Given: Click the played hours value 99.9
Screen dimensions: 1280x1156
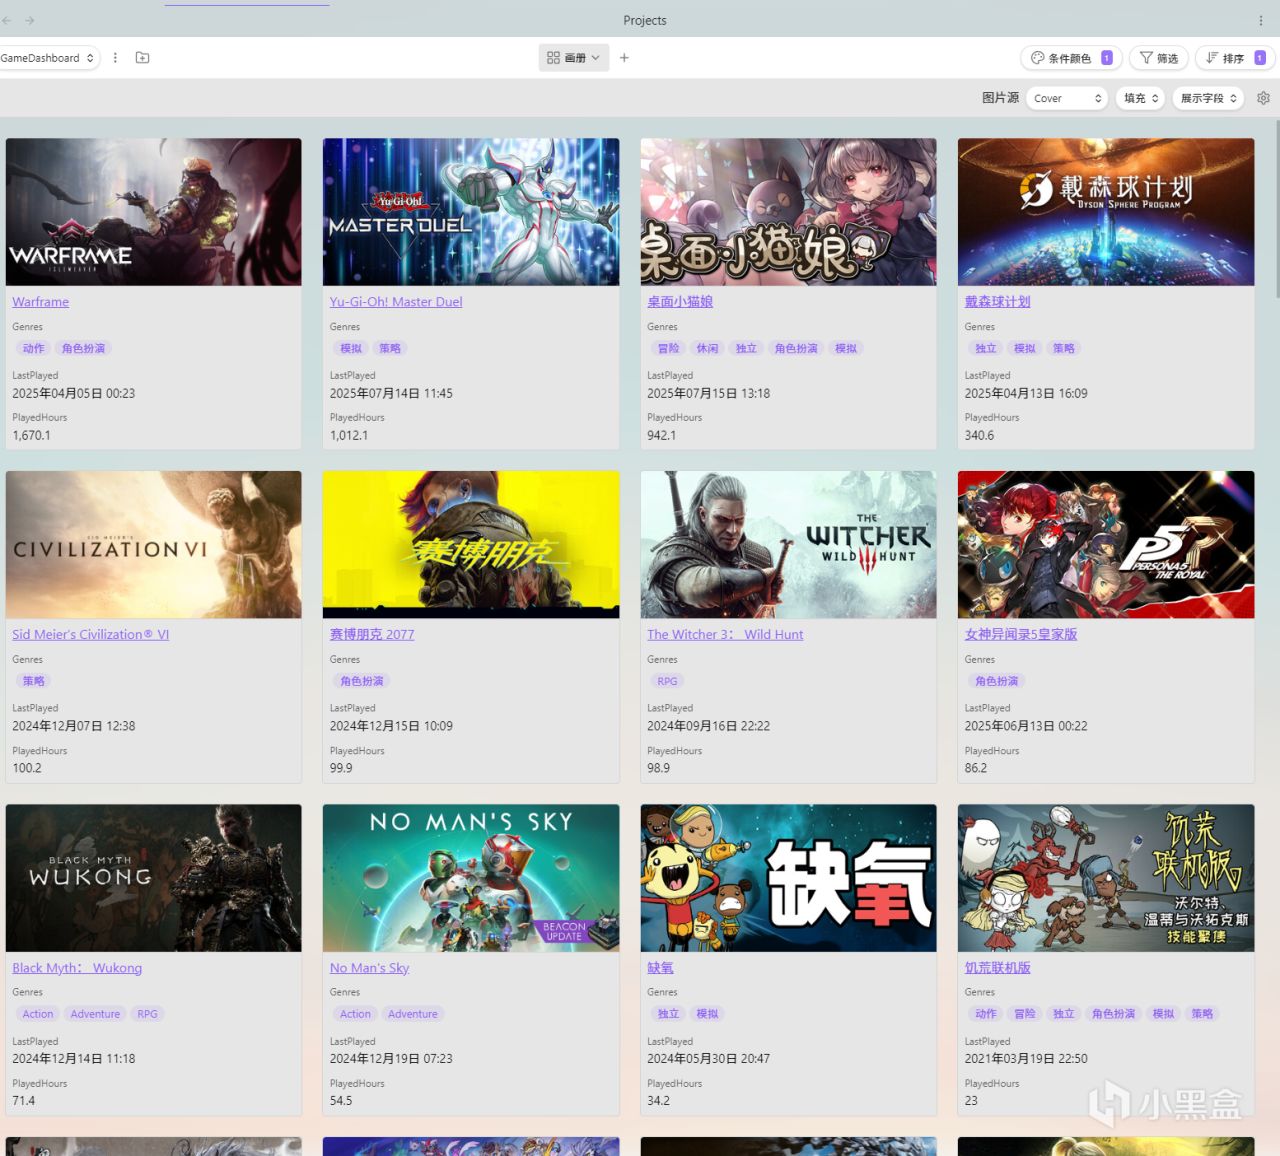Looking at the screenshot, I should coord(341,769).
